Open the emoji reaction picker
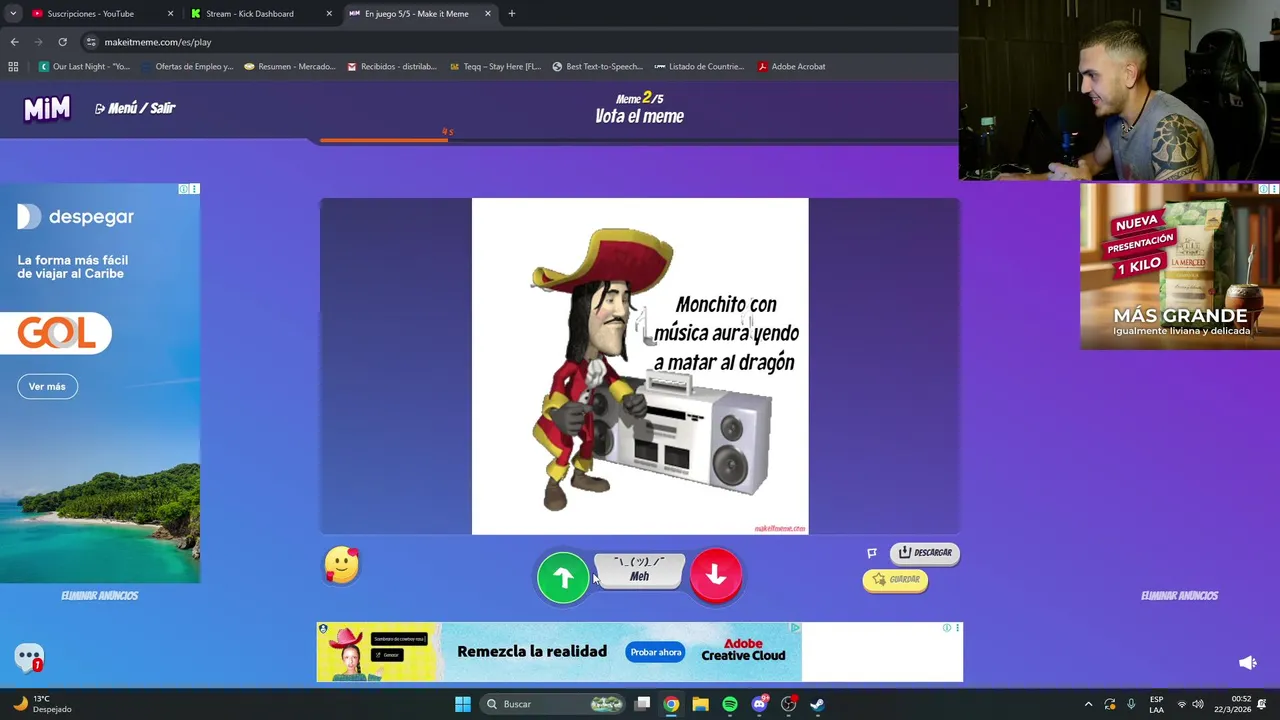The image size is (1280, 720). pos(342,566)
